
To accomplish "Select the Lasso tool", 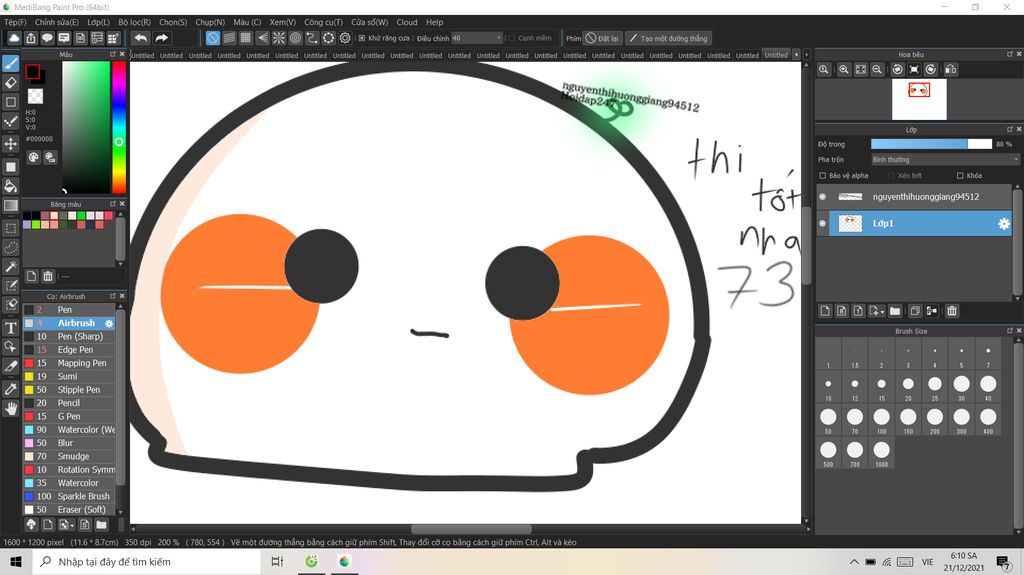I will [x=10, y=248].
